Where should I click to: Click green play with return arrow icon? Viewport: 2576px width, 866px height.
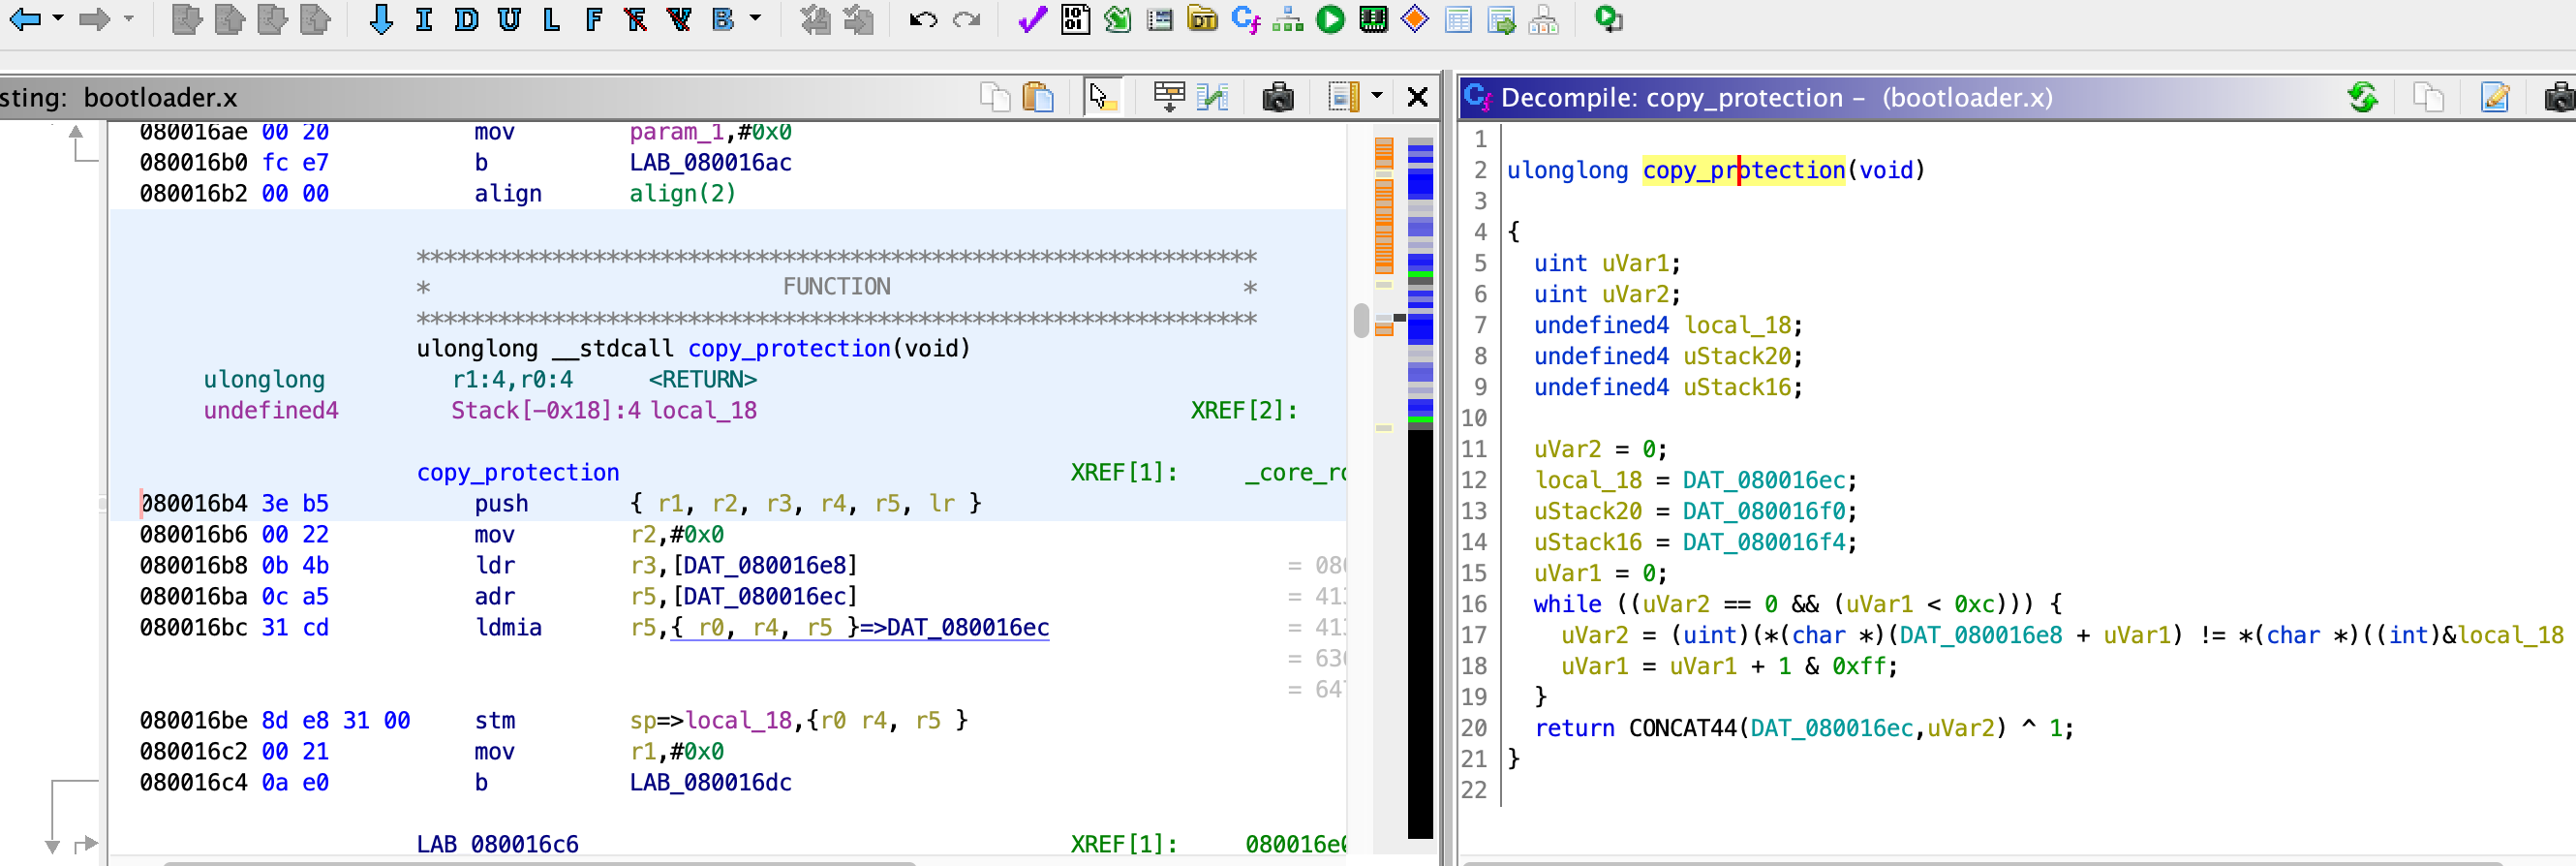1608,19
